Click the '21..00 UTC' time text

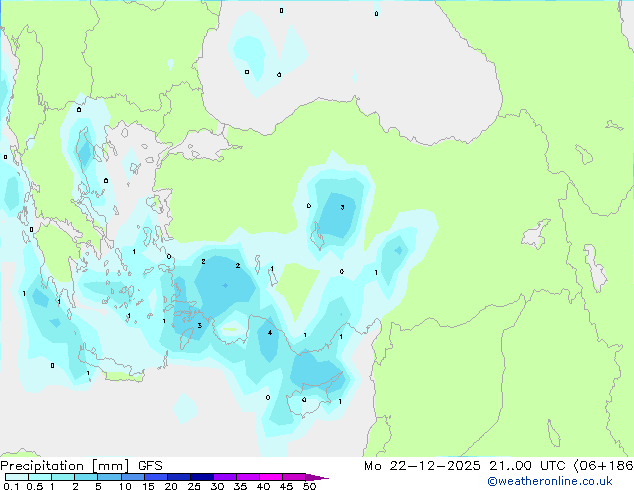point(527,466)
